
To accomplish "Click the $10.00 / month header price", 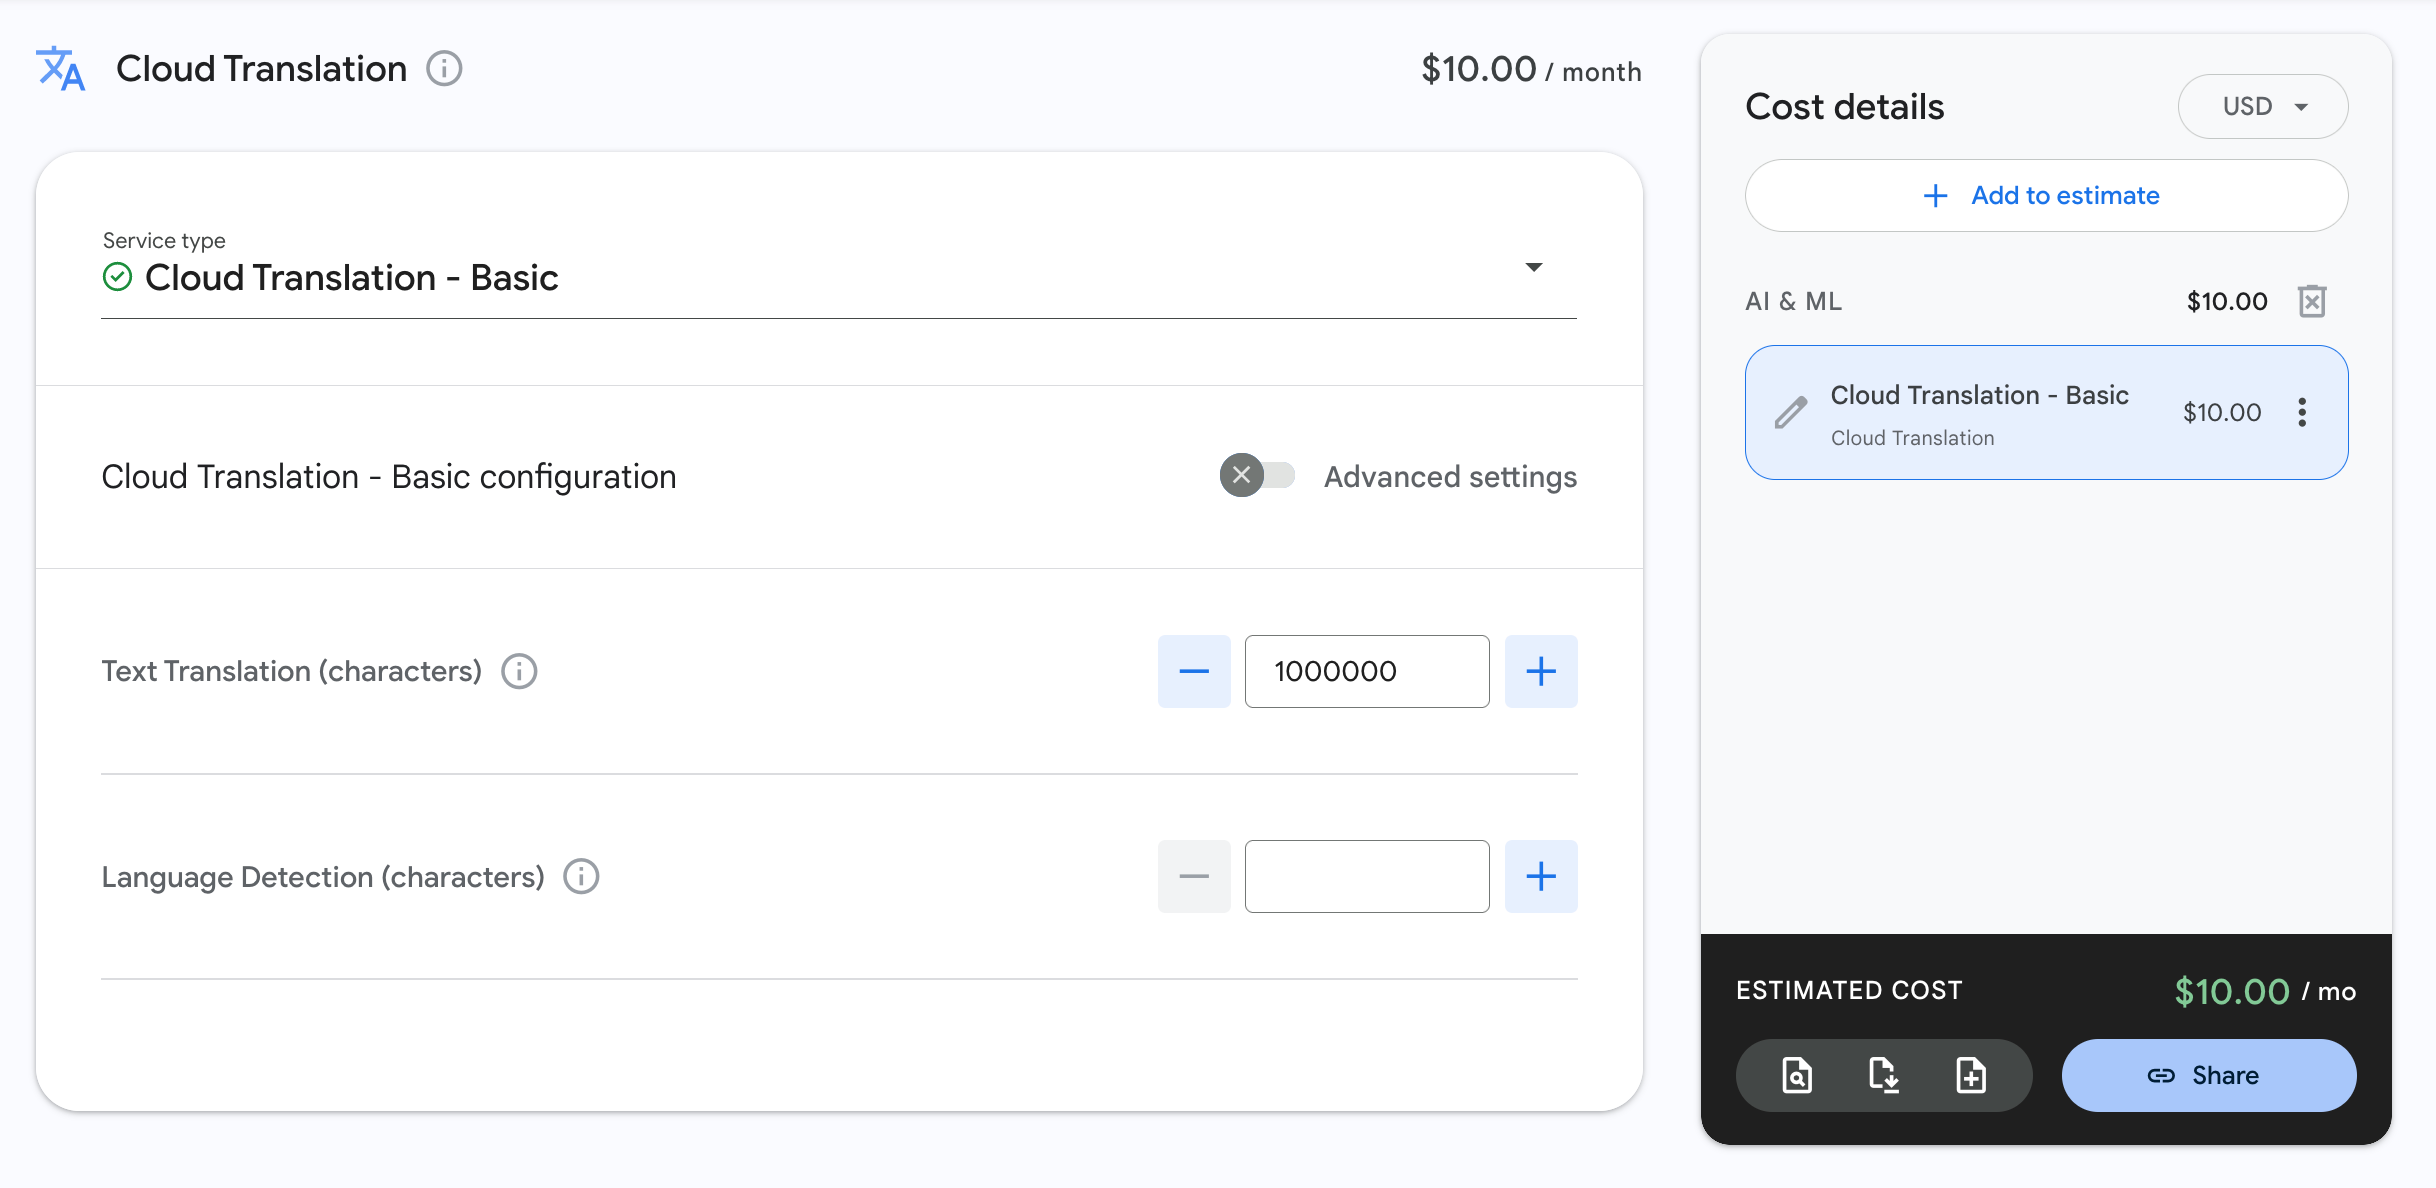I will point(1531,69).
